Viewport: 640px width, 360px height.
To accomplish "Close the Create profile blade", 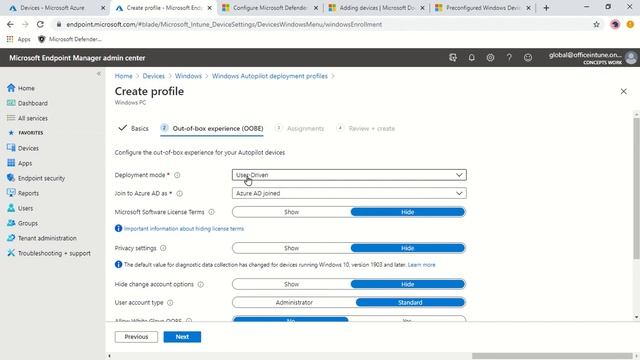I will pyautogui.click(x=623, y=91).
